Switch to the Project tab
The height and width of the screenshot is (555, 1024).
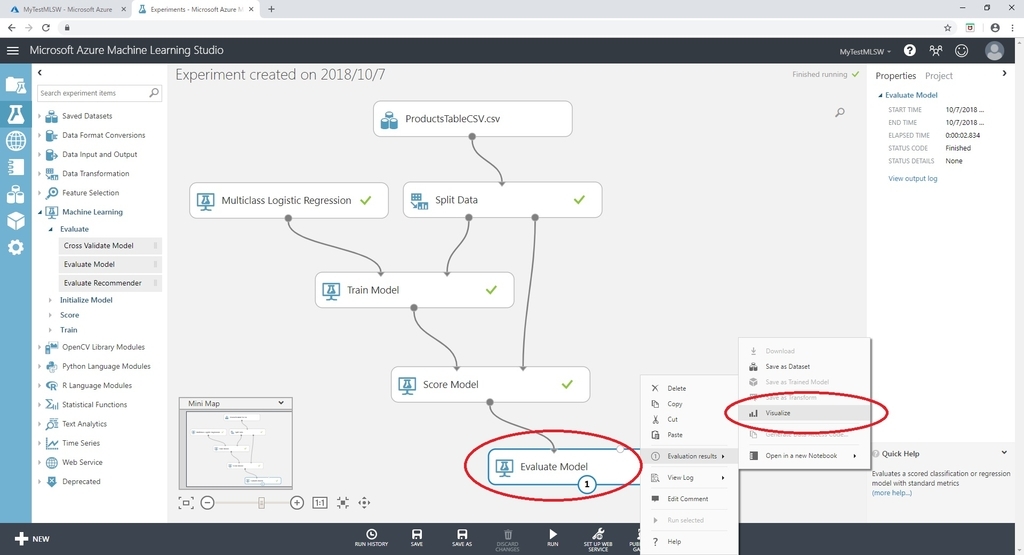pos(938,76)
